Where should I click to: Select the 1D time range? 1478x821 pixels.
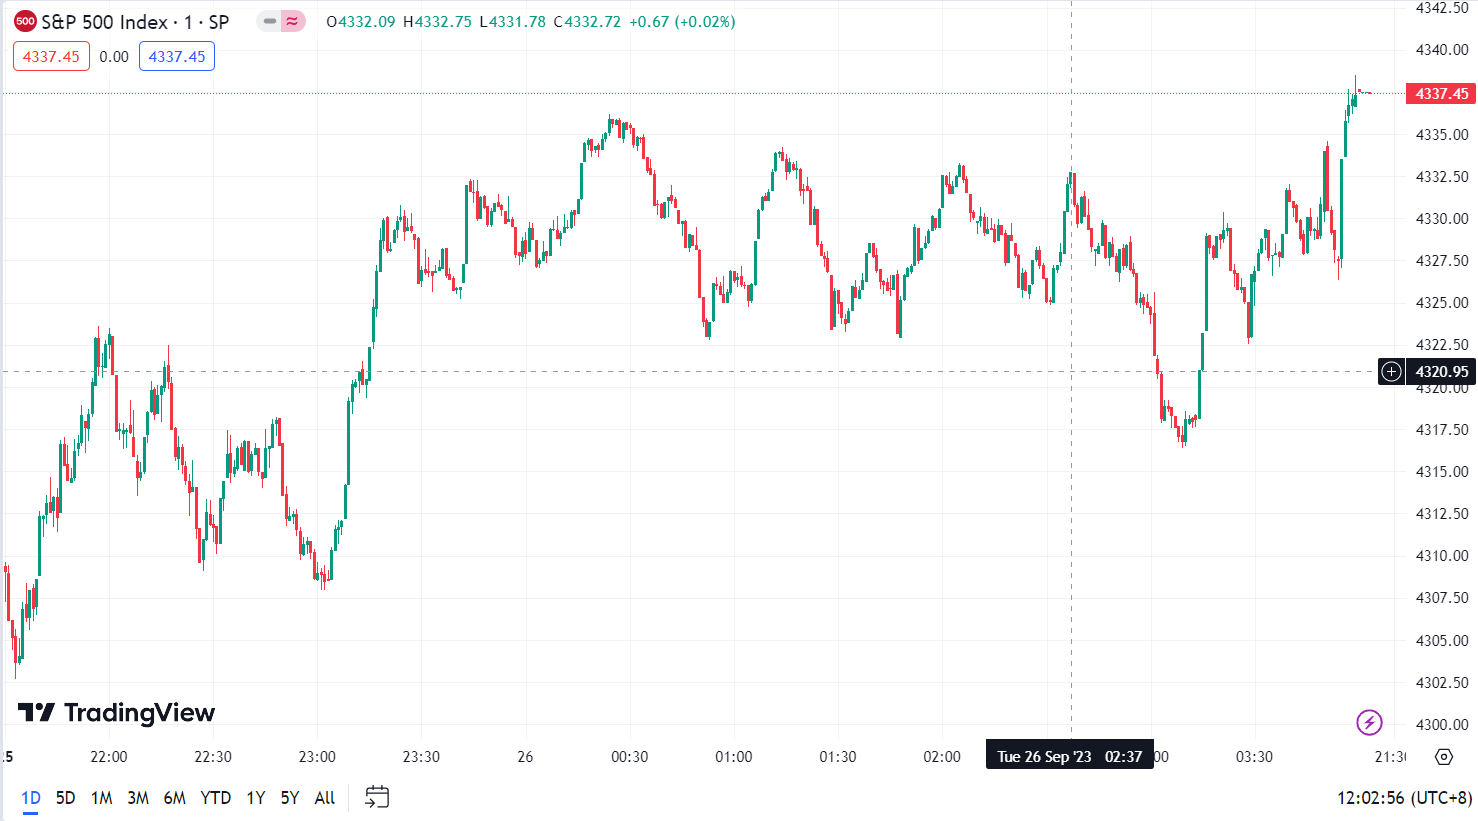31,798
